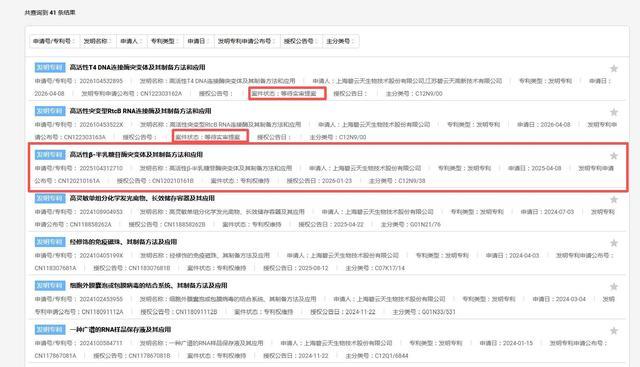Click filing date 2024-01-15
640x367 pixels.
click(518, 343)
